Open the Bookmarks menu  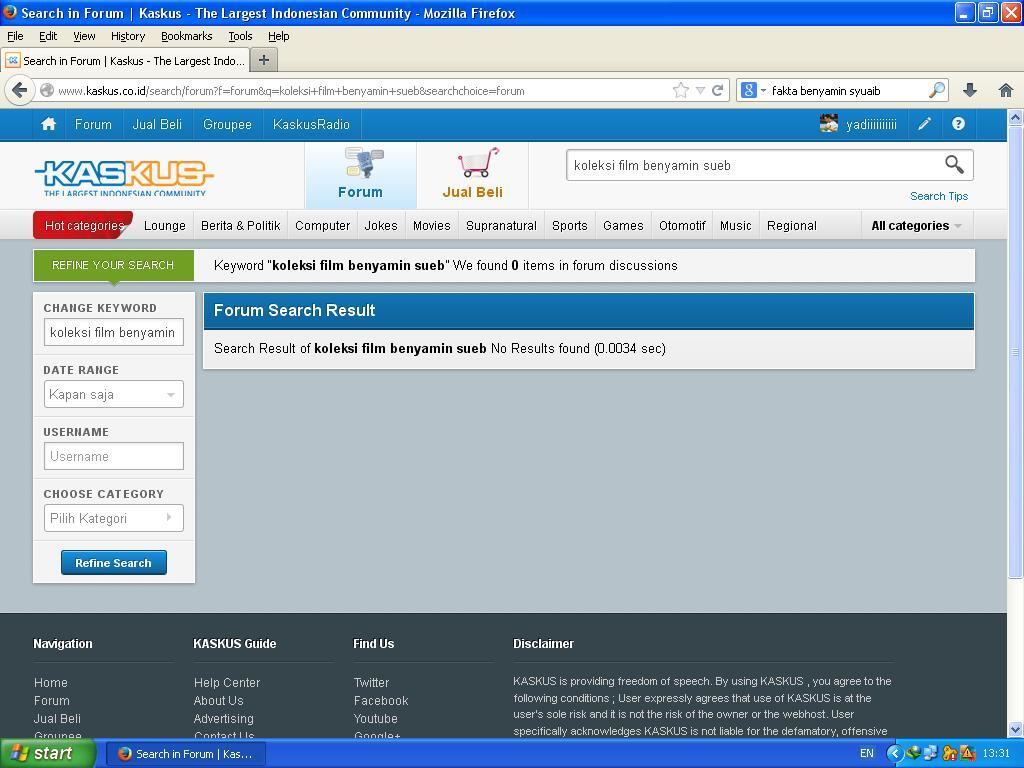point(187,36)
